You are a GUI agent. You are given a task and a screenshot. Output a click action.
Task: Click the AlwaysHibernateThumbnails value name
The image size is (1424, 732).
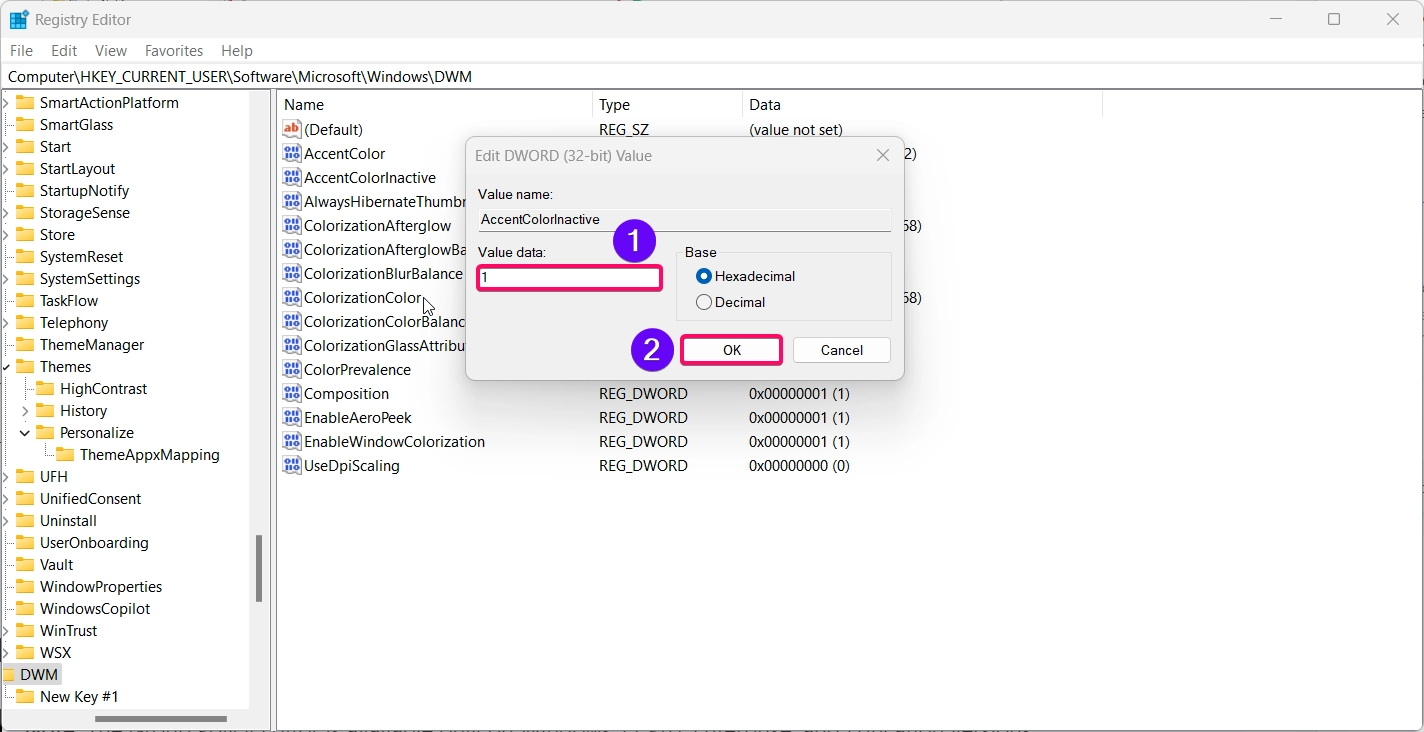pos(385,201)
